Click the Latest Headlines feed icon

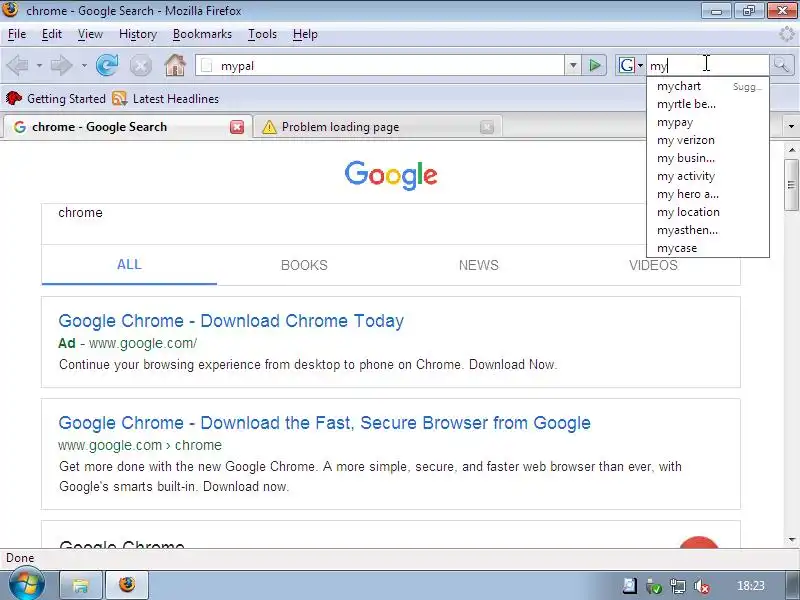click(x=119, y=98)
